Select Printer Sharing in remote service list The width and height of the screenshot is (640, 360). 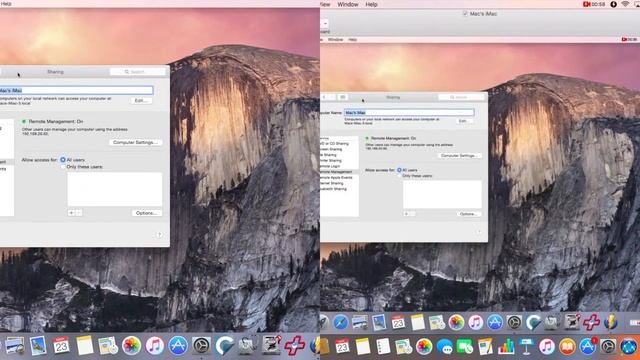[x=332, y=161]
